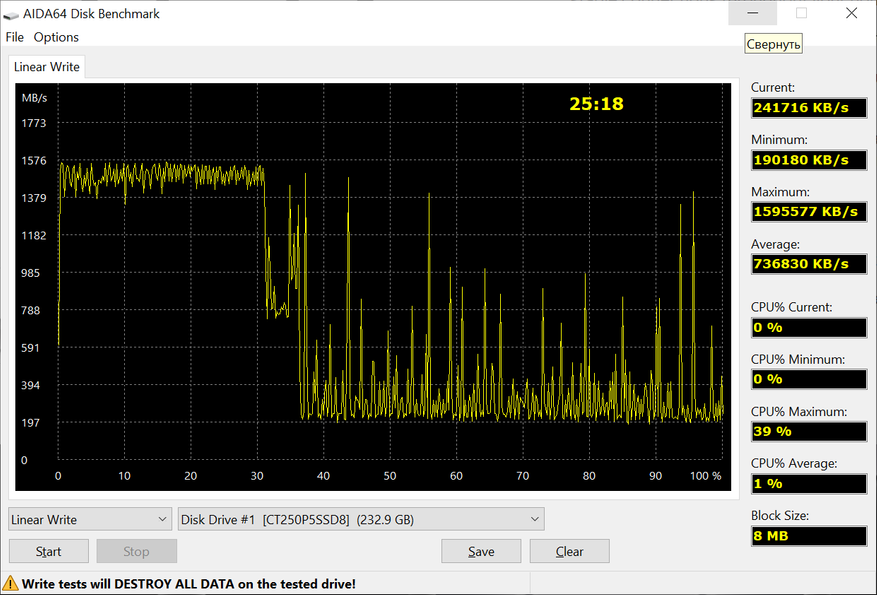
Task: Close the AIDA64 Disk Benchmark window
Action: [850, 14]
